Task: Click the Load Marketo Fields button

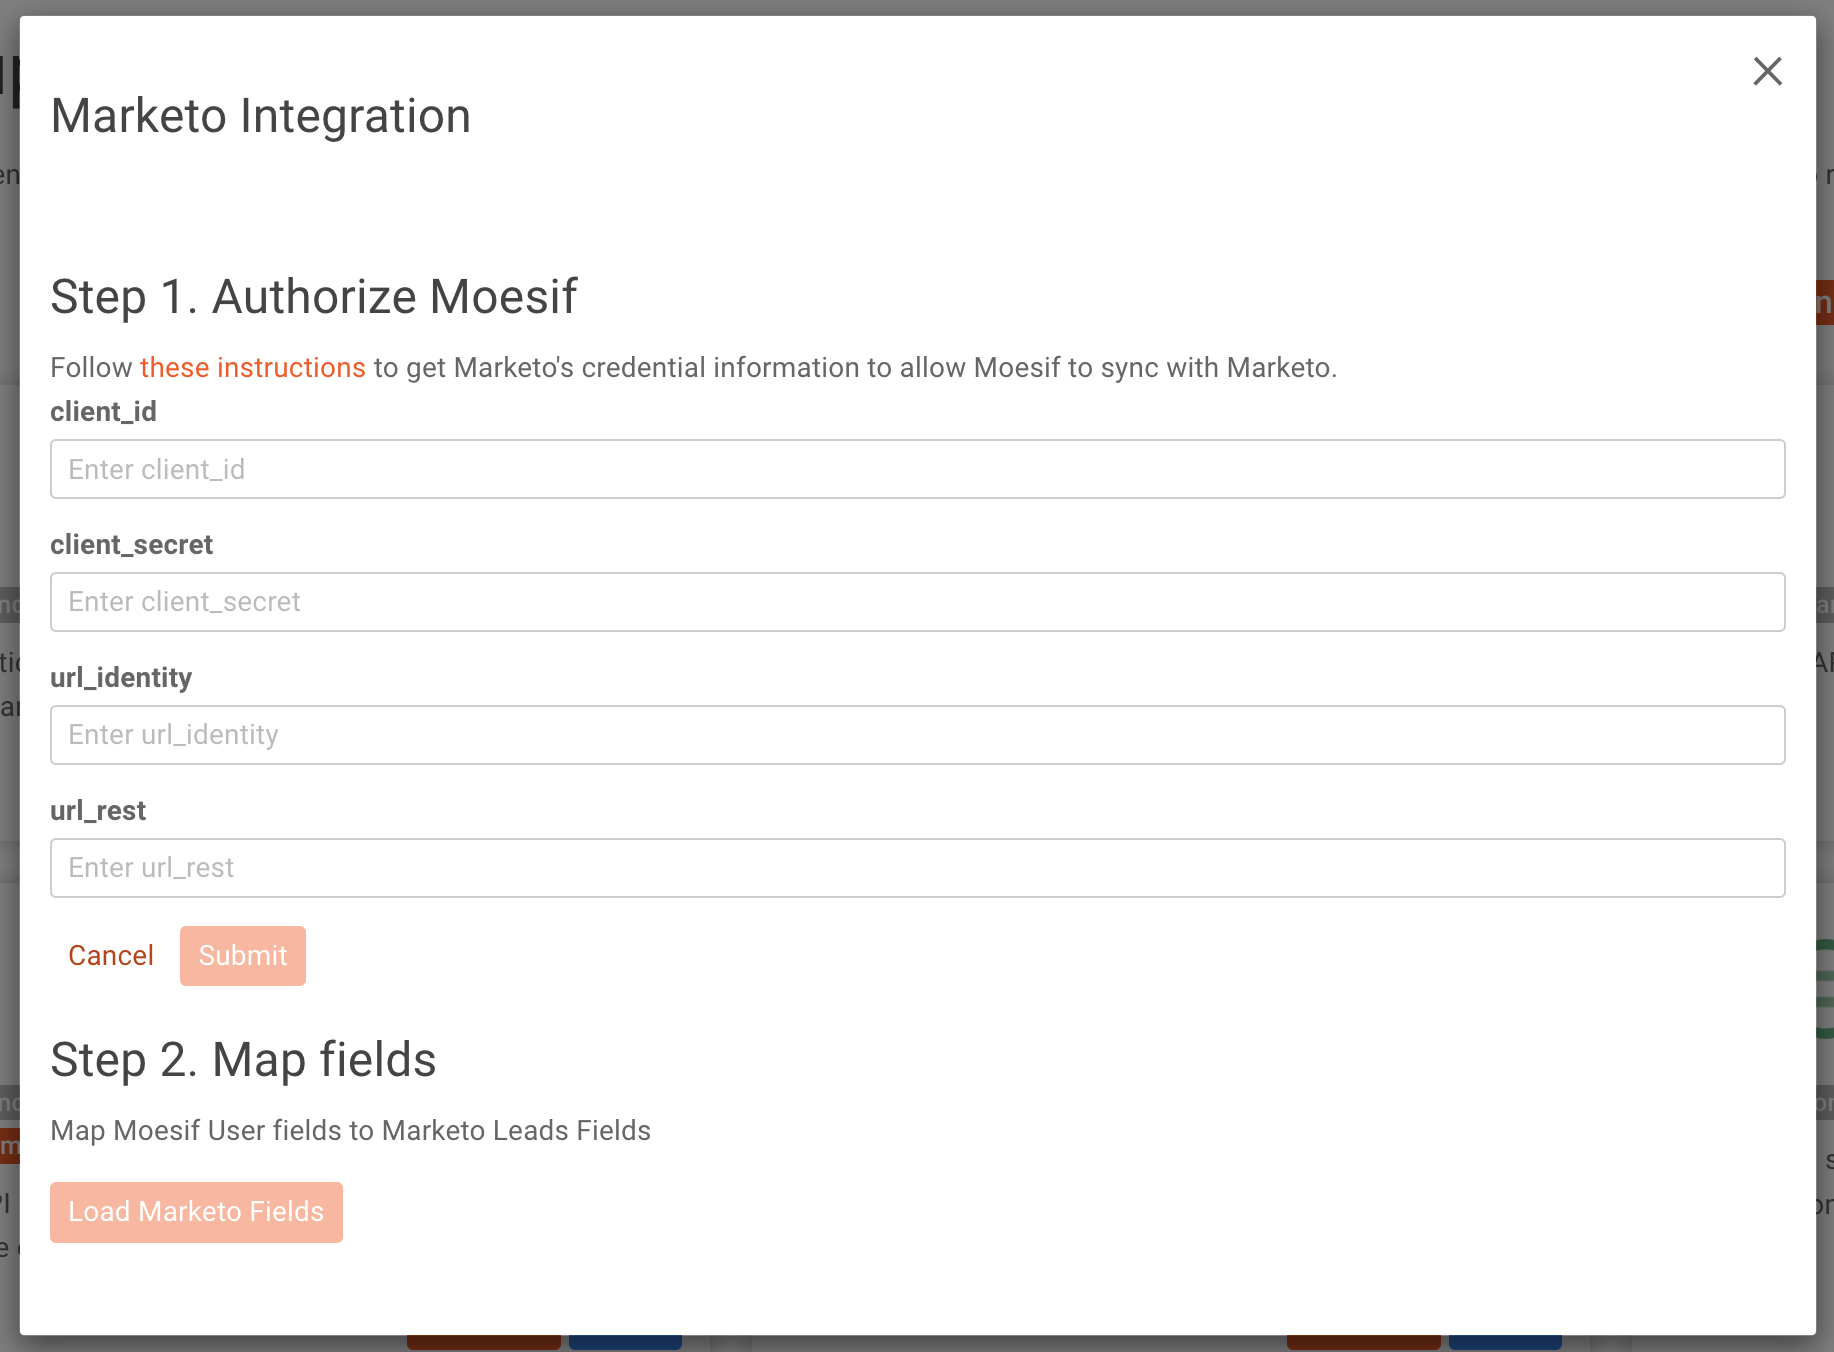Action: 196,1212
